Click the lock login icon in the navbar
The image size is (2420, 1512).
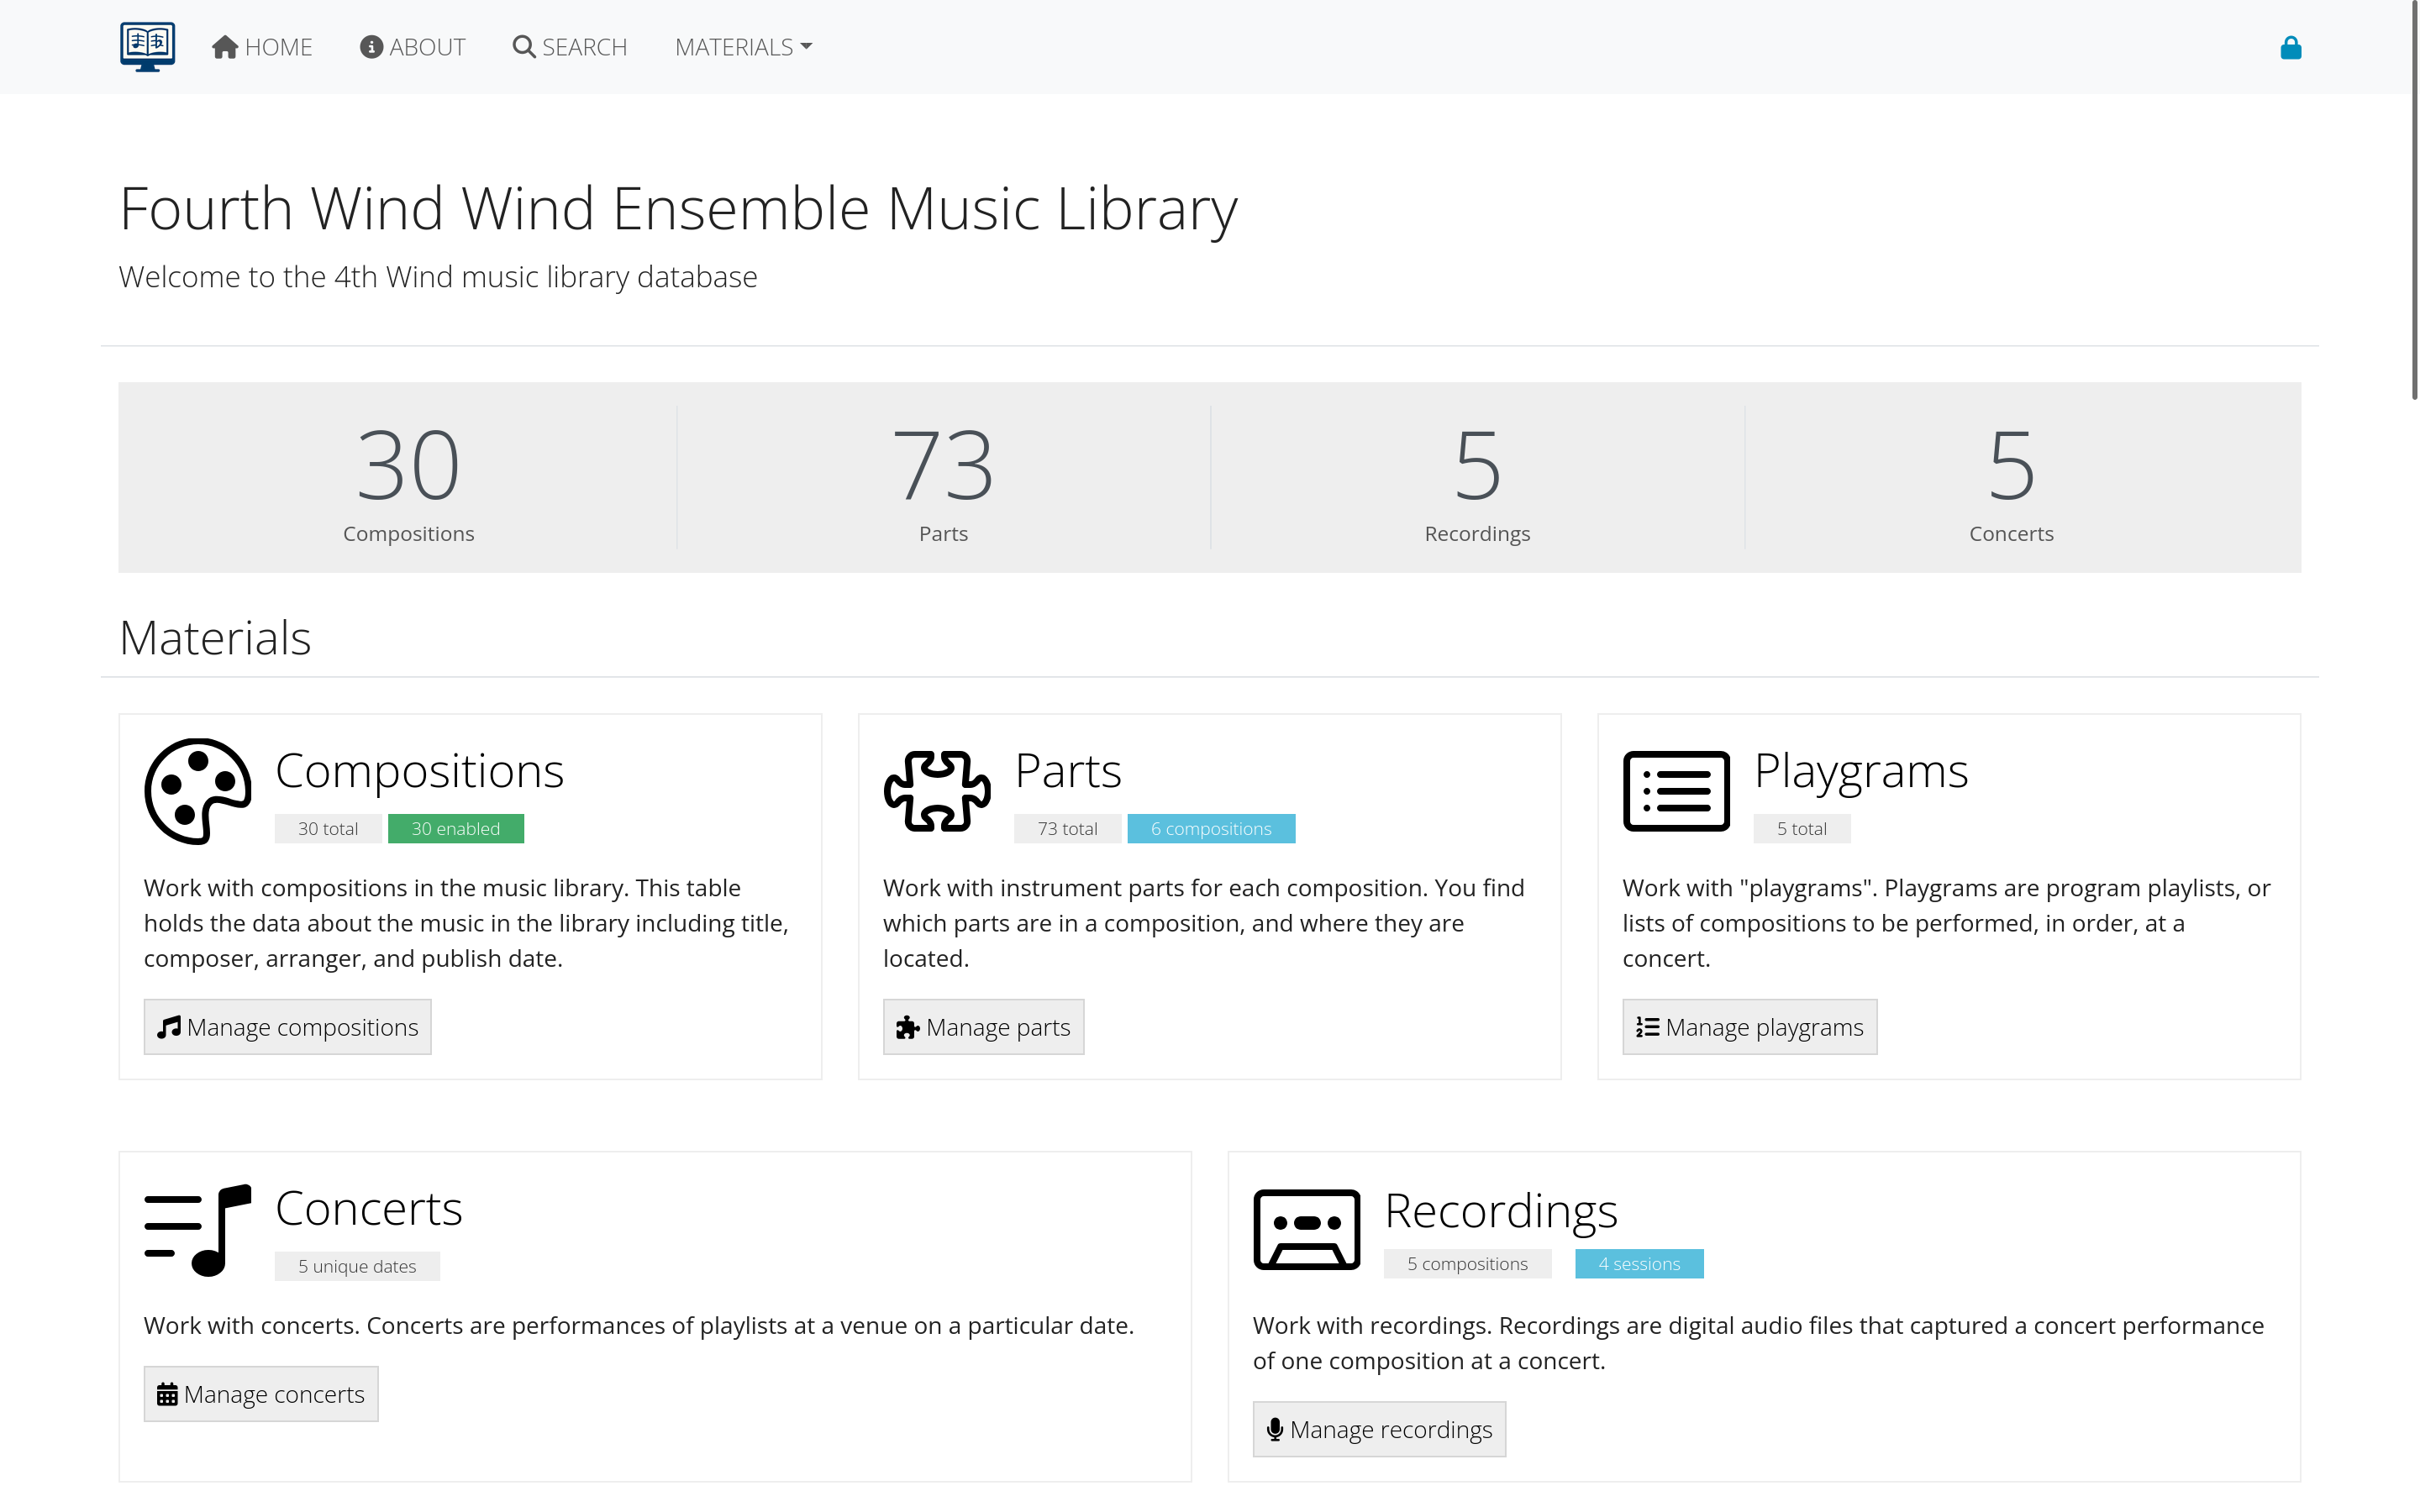point(2291,46)
